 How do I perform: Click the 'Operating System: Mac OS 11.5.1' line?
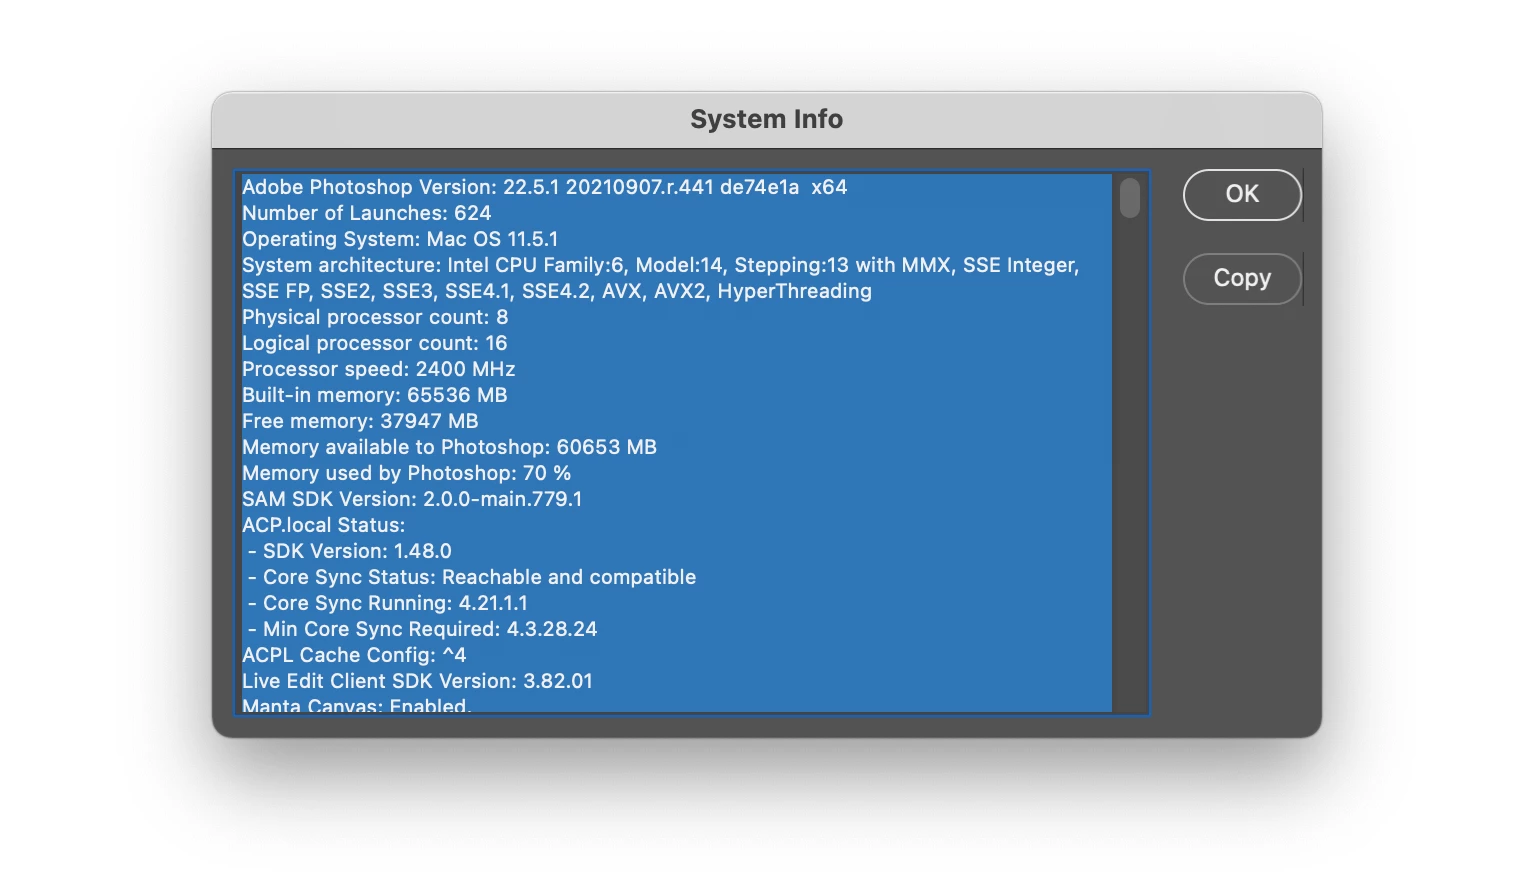(400, 239)
